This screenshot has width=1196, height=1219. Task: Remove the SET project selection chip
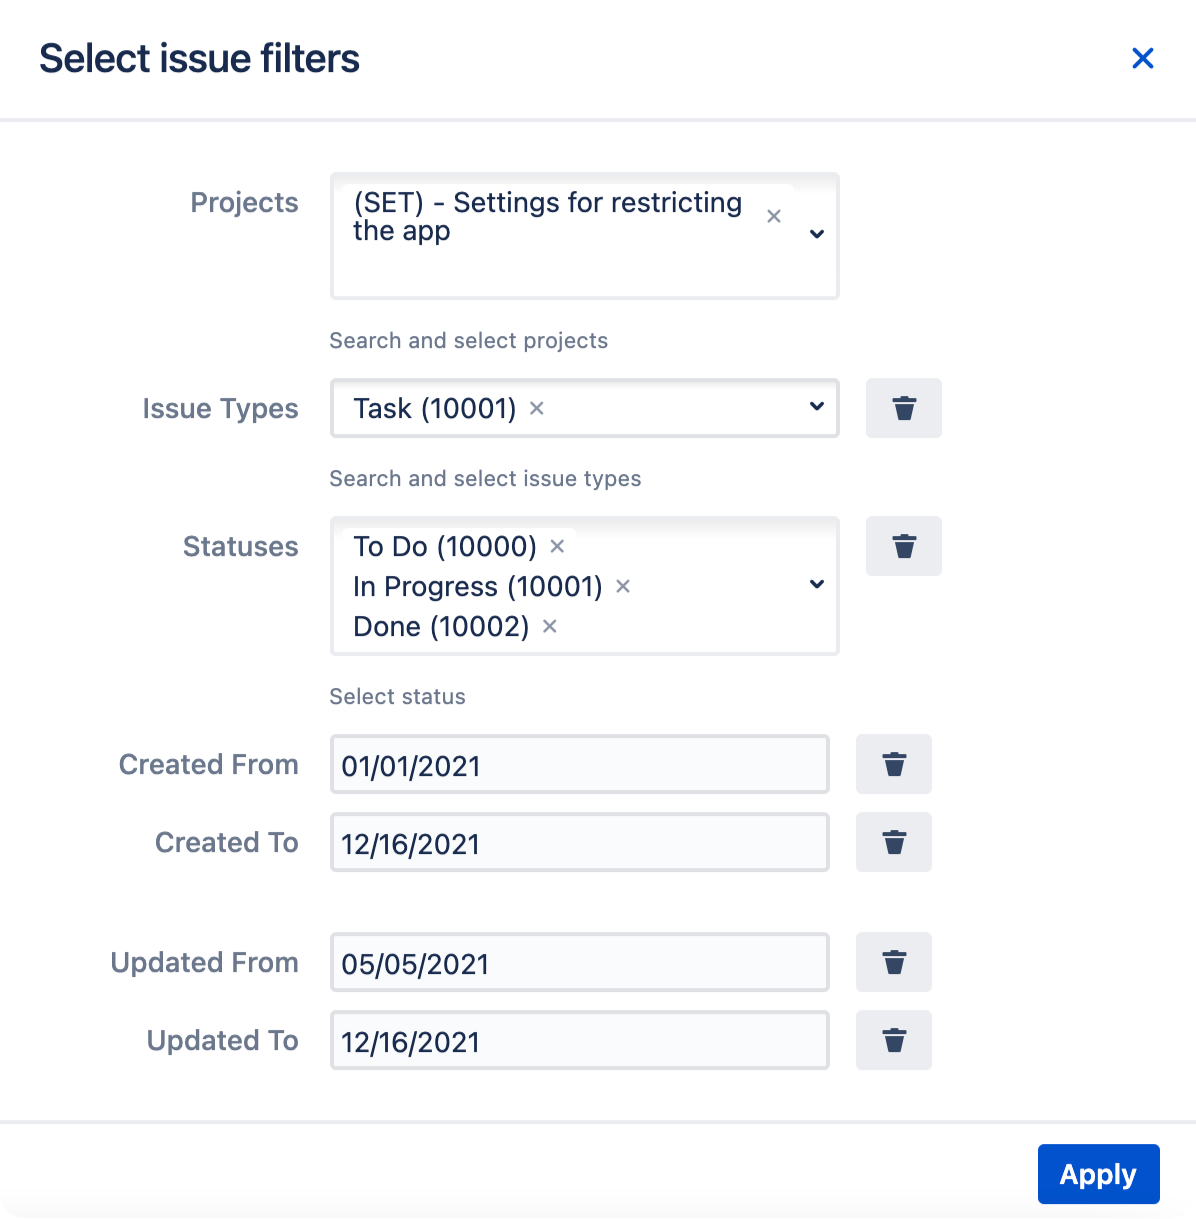tap(774, 216)
